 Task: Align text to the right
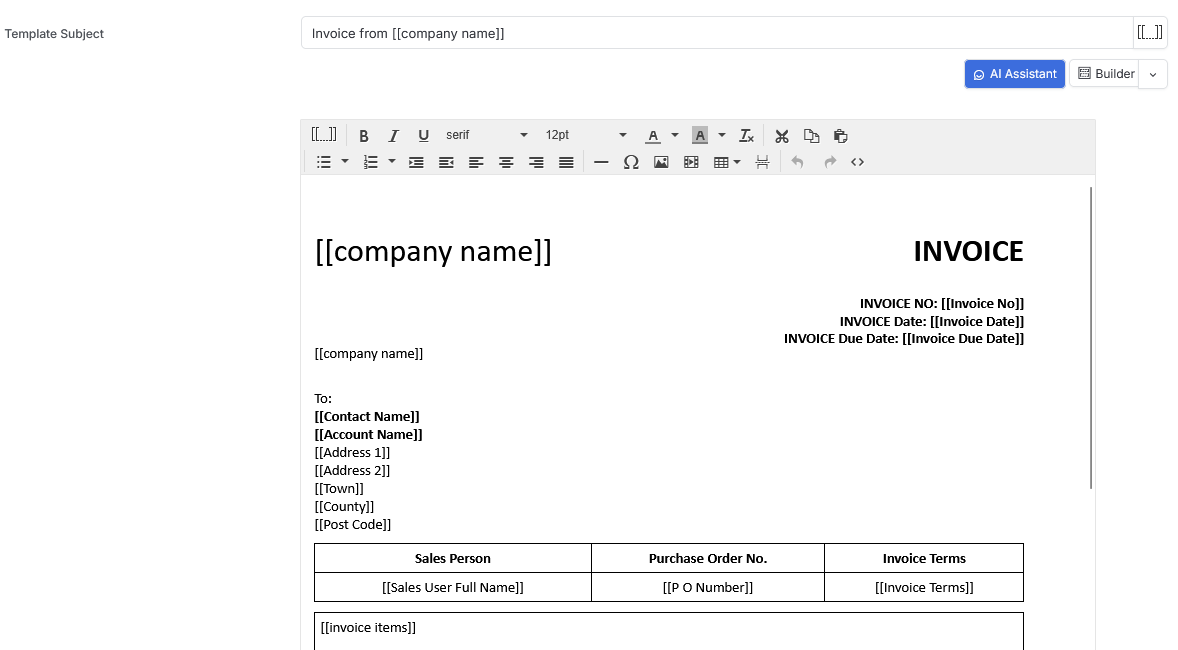pos(536,162)
